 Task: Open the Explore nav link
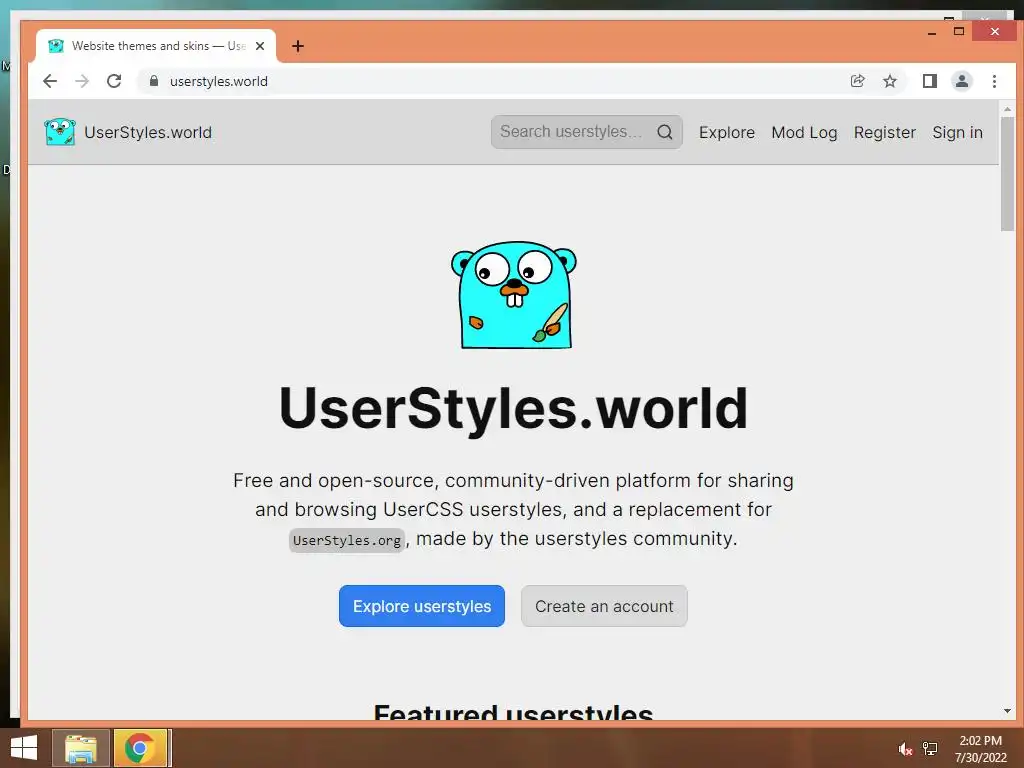[726, 133]
